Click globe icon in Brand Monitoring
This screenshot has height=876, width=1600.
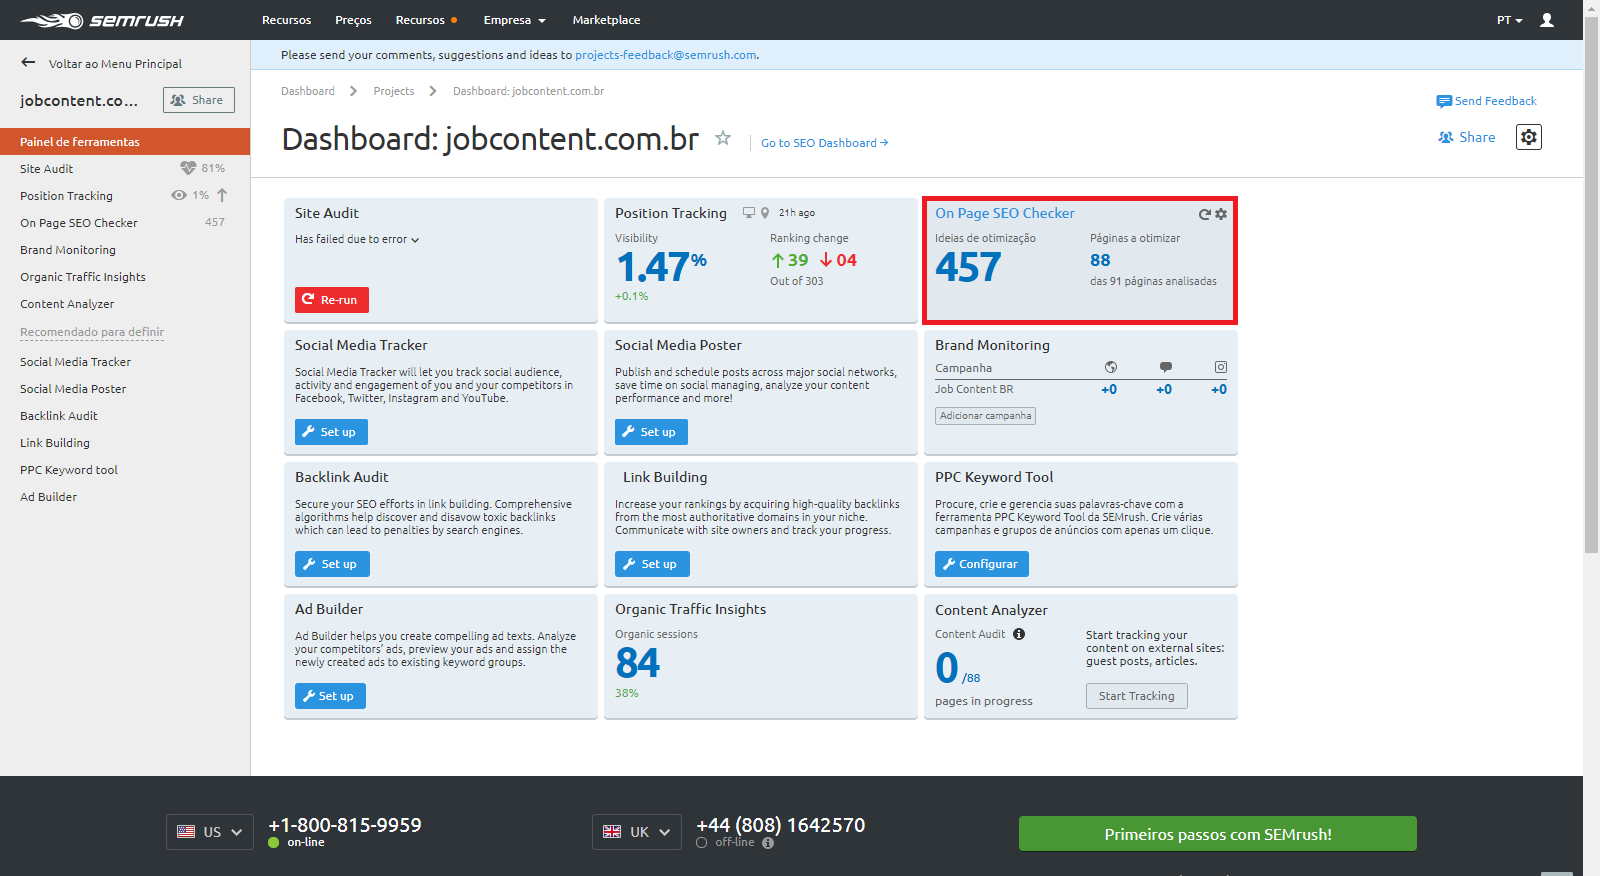tap(1111, 367)
